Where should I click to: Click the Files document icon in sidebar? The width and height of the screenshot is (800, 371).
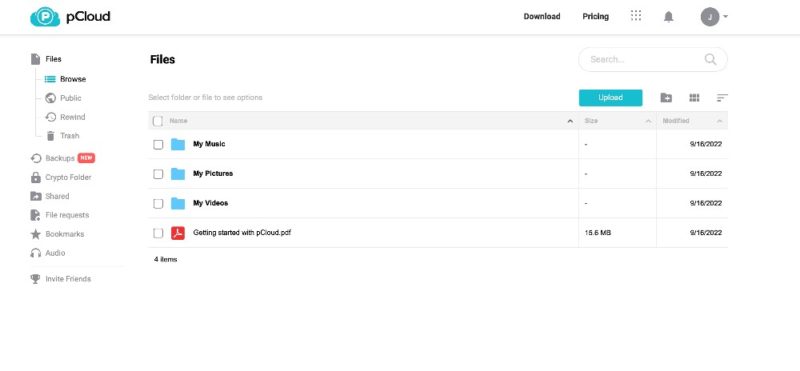[35, 59]
